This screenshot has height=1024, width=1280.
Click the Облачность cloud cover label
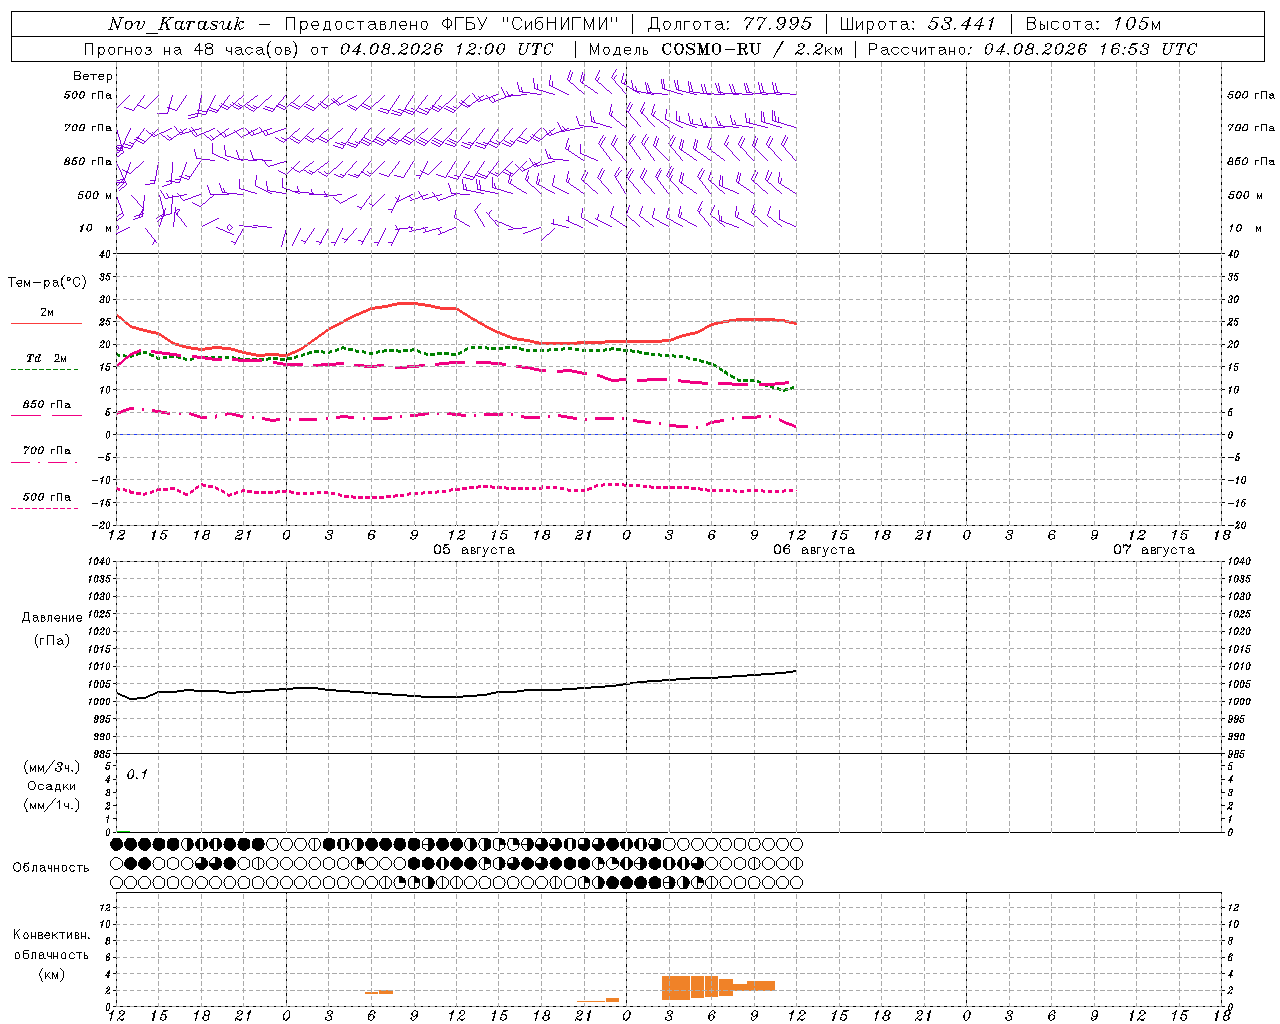pos(51,867)
